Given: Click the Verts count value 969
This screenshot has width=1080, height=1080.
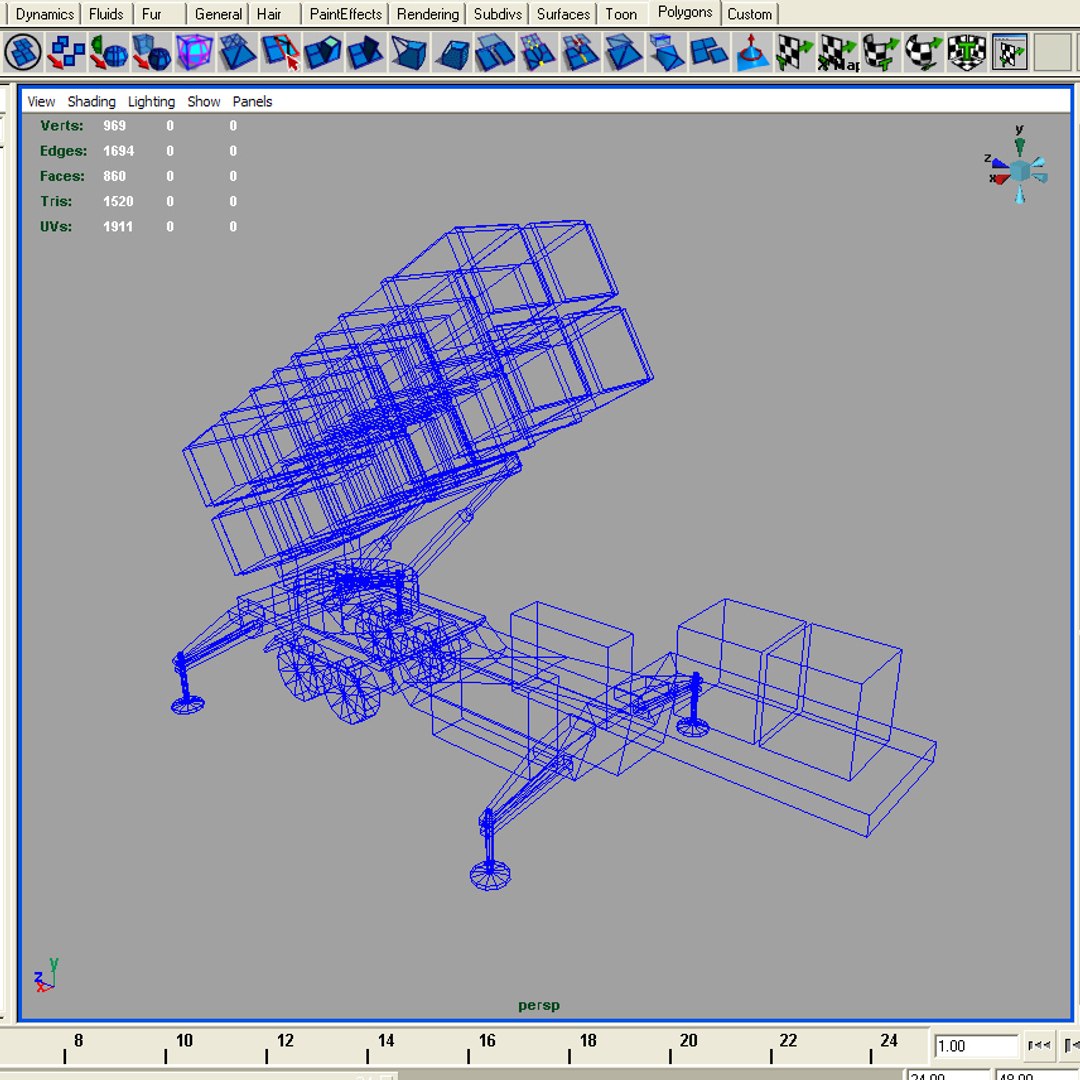Looking at the screenshot, I should click(114, 126).
